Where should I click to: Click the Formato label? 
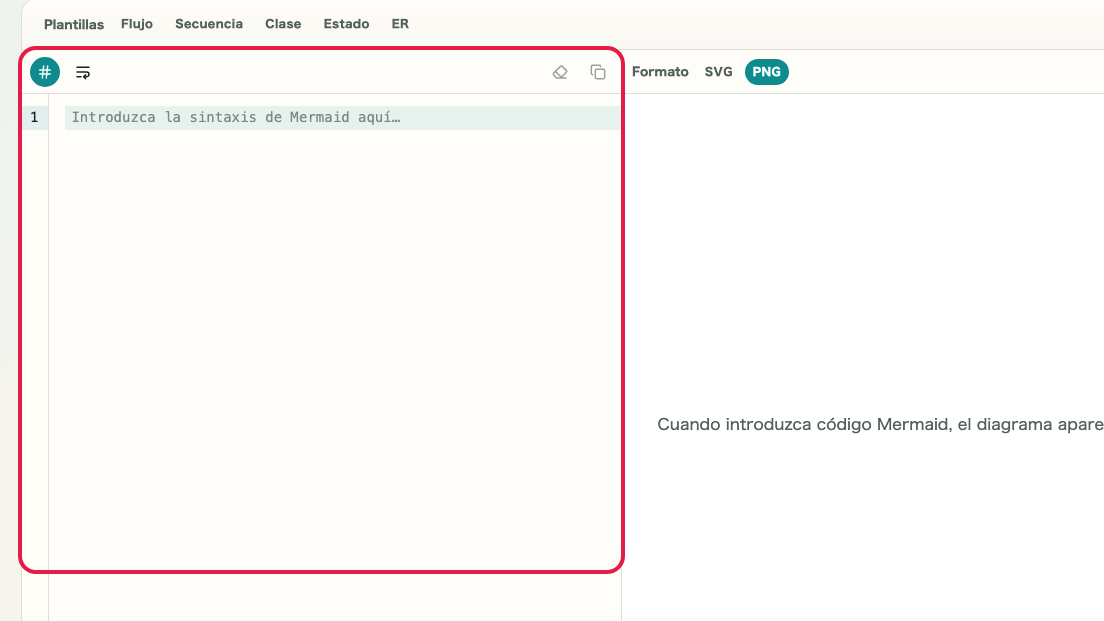click(660, 72)
